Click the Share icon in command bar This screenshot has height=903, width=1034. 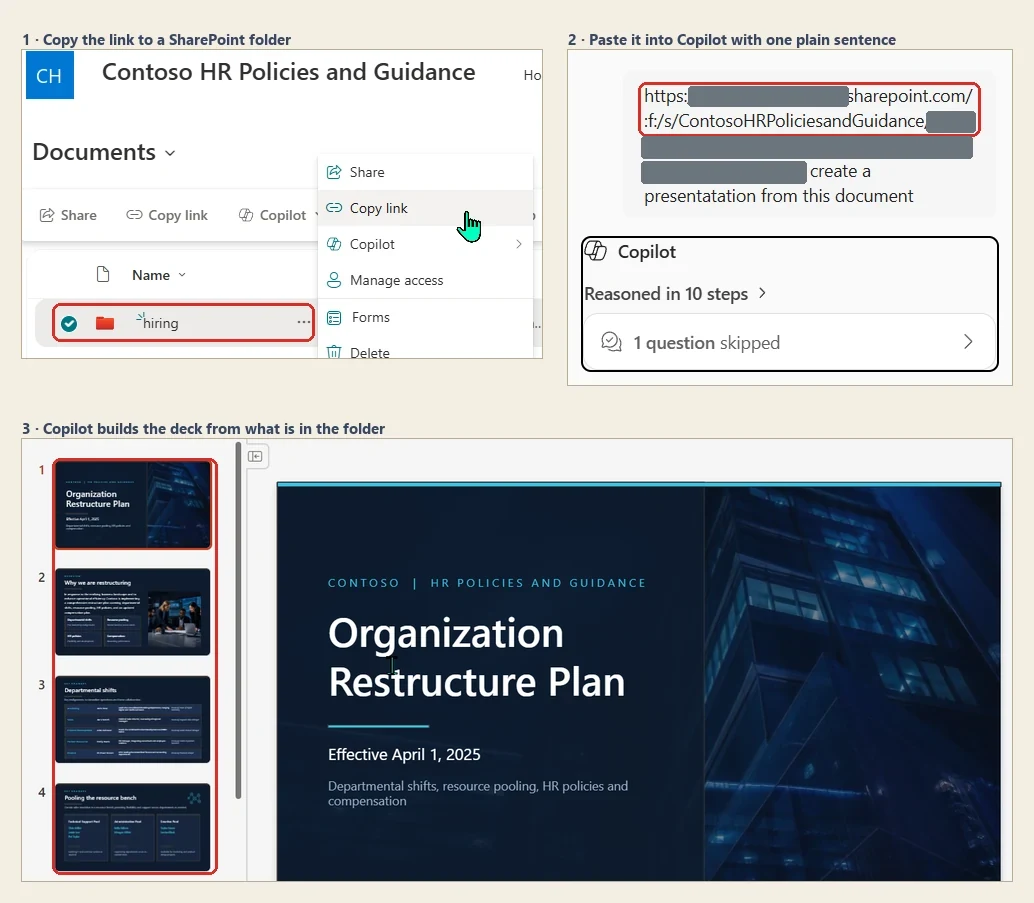pos(47,215)
